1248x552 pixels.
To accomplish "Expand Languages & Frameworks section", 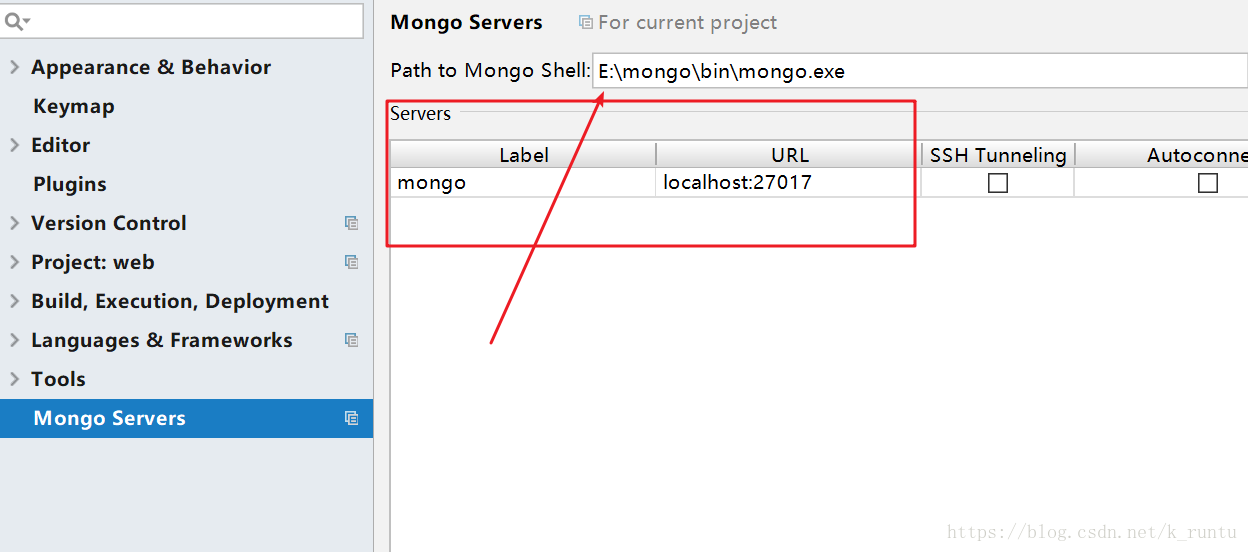I will click(x=14, y=340).
